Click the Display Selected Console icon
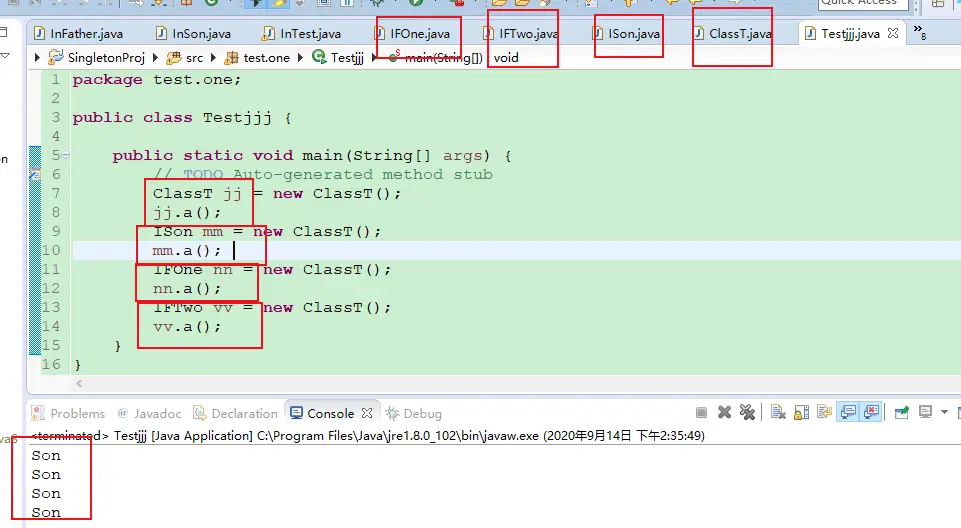Image resolution: width=961 pixels, height=528 pixels. 925,412
